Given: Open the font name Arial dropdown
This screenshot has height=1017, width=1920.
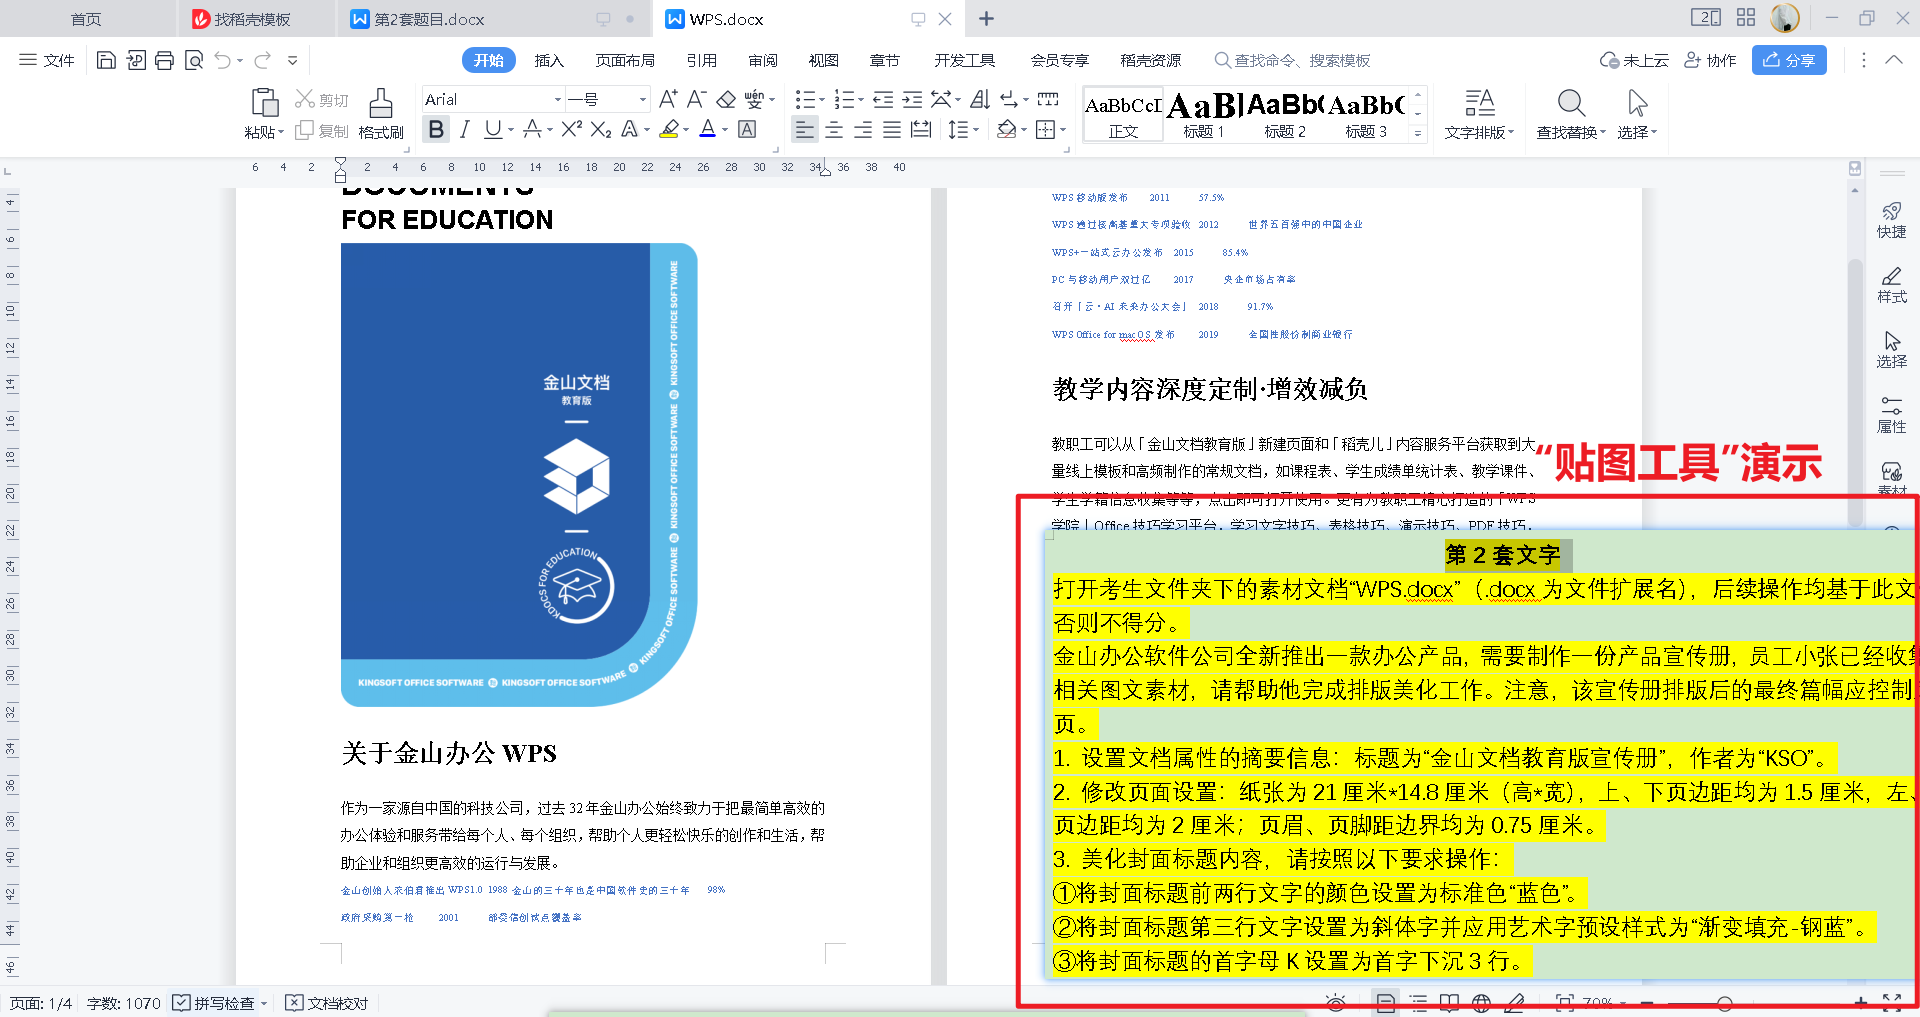Looking at the screenshot, I should pos(558,99).
